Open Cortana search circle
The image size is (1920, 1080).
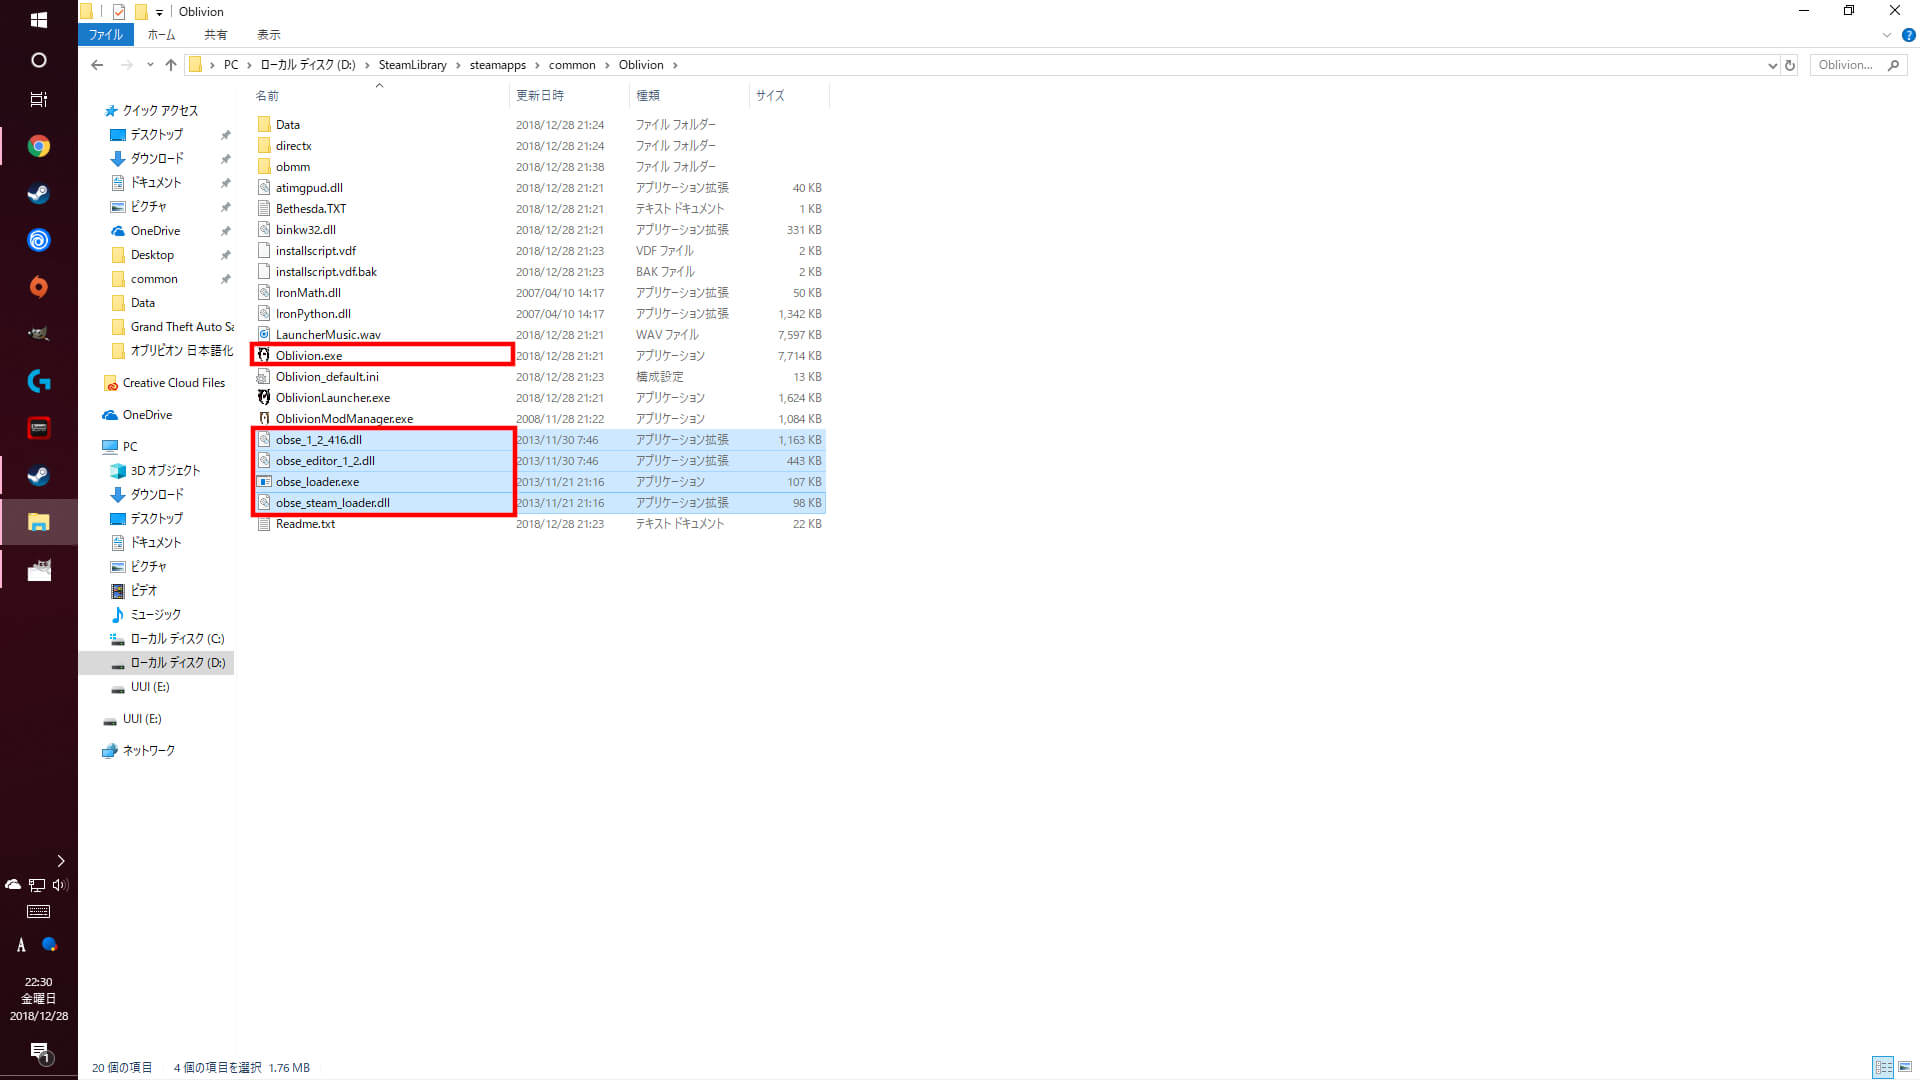point(38,60)
